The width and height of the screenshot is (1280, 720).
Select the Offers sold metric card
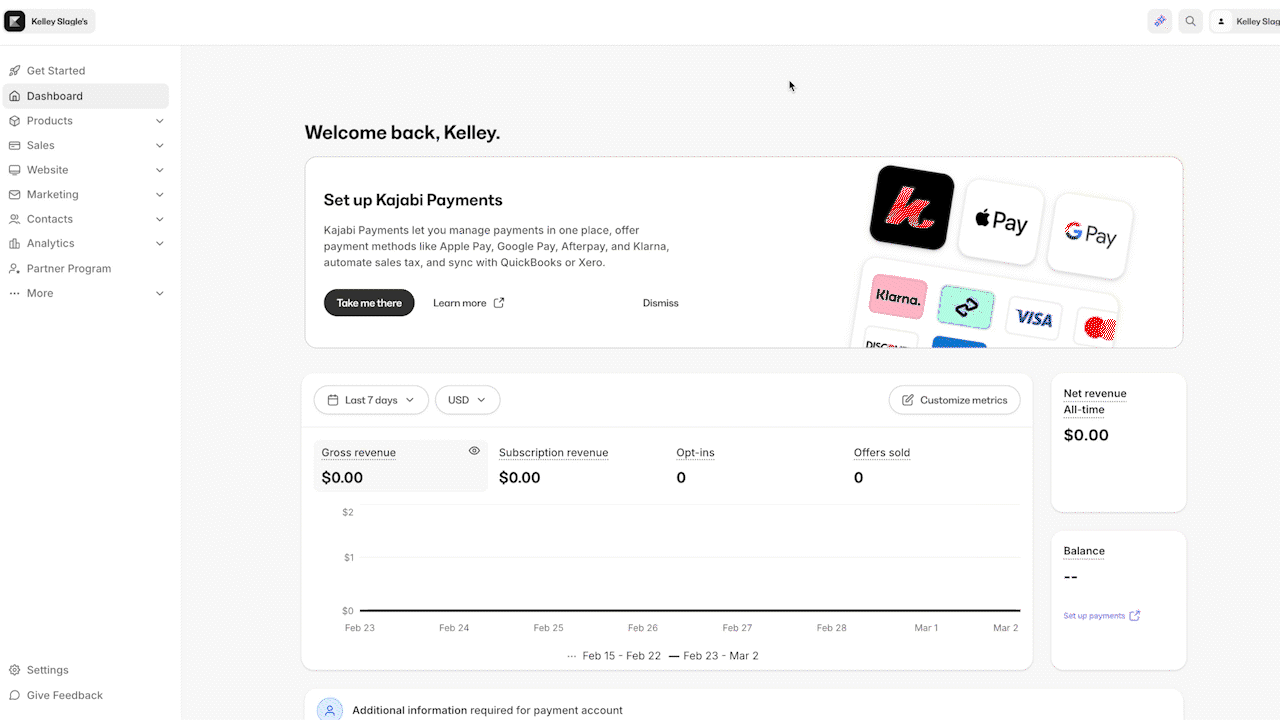pyautogui.click(x=933, y=466)
